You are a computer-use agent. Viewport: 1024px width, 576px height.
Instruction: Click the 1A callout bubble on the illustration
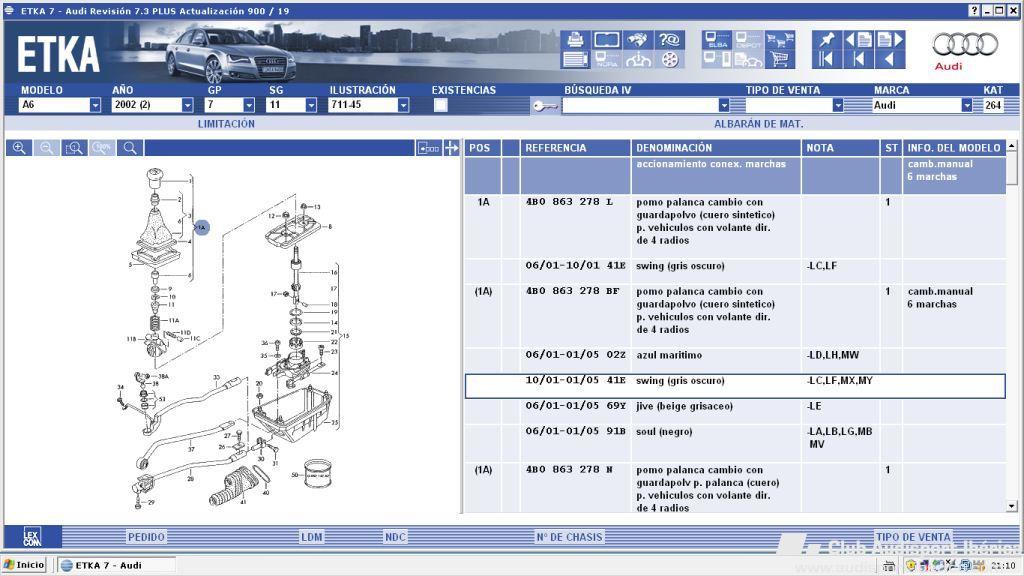point(202,227)
